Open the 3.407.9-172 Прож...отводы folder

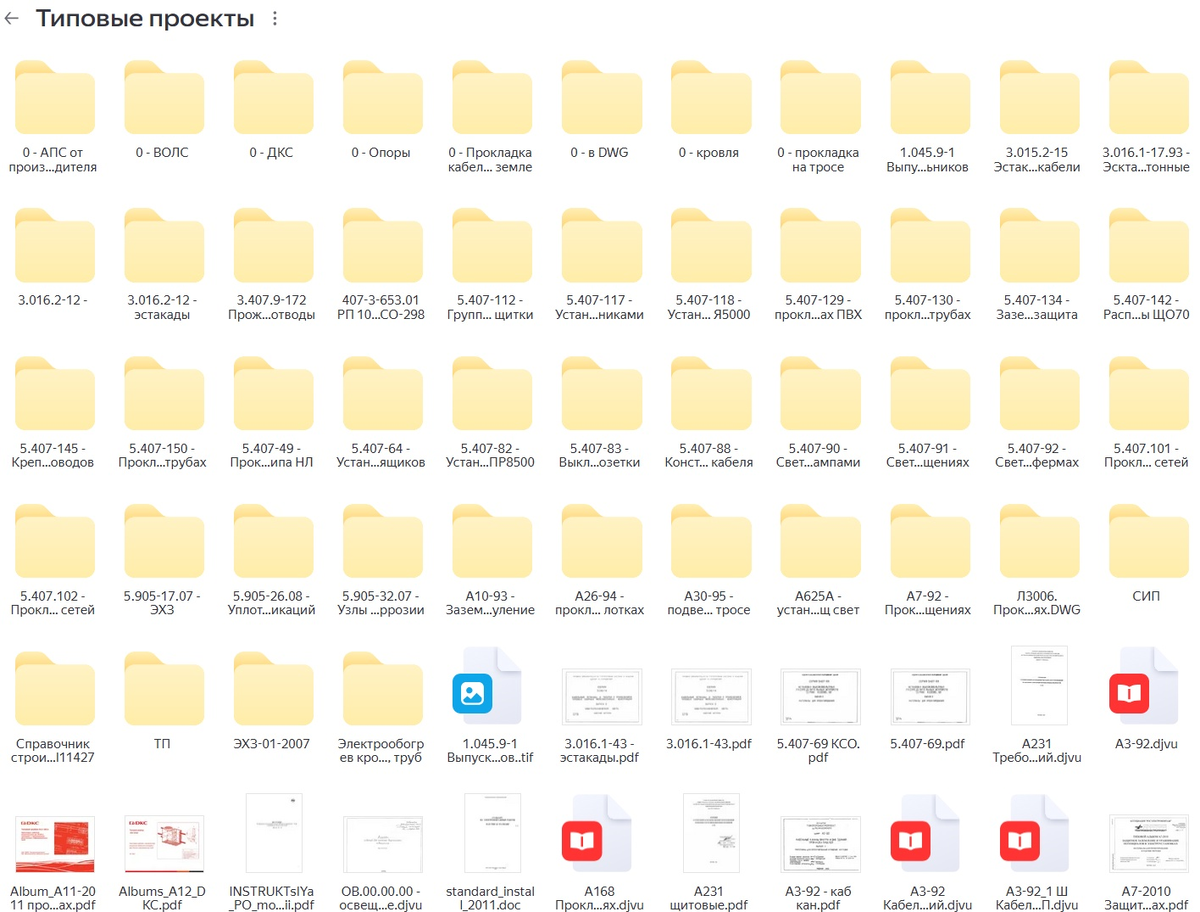(x=273, y=246)
